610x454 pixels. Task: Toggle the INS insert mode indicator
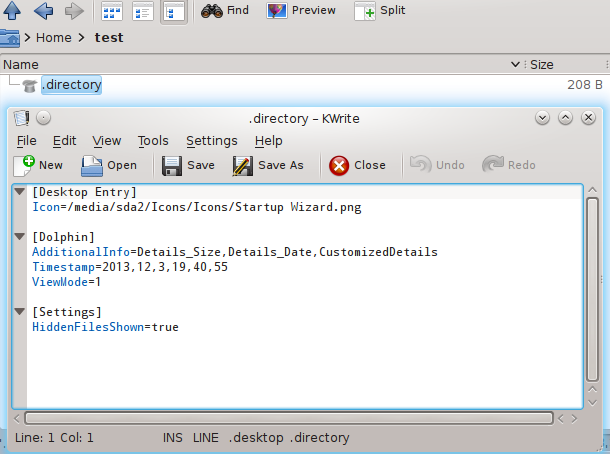click(x=172, y=438)
